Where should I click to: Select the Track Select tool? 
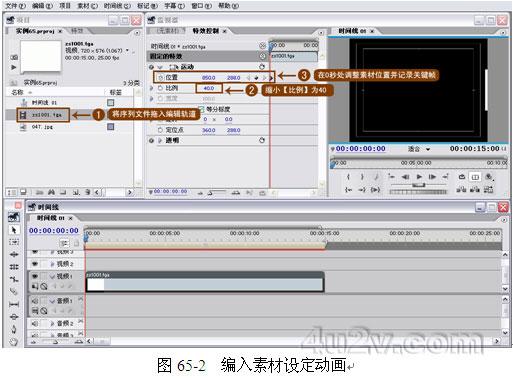14,242
